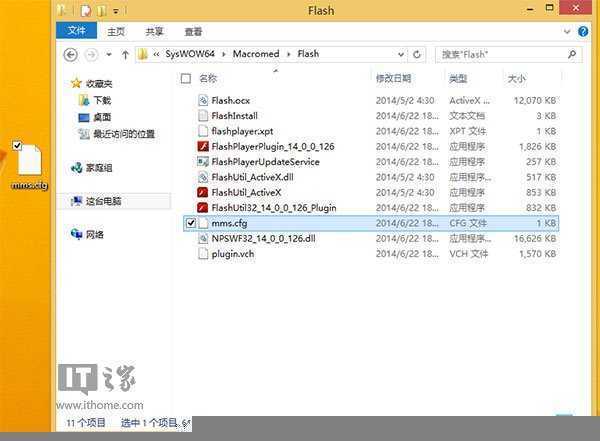Click the 11 个项目 status bar text
The height and width of the screenshot is (441, 600).
[86, 423]
